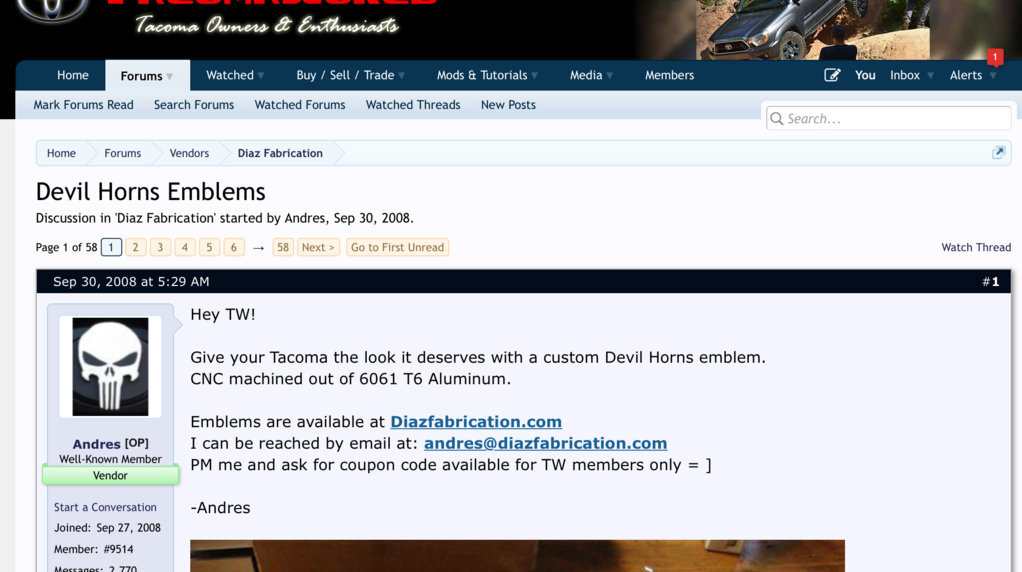Open the compose new post pencil icon
Screen dimensions: 1022x572
tap(832, 75)
